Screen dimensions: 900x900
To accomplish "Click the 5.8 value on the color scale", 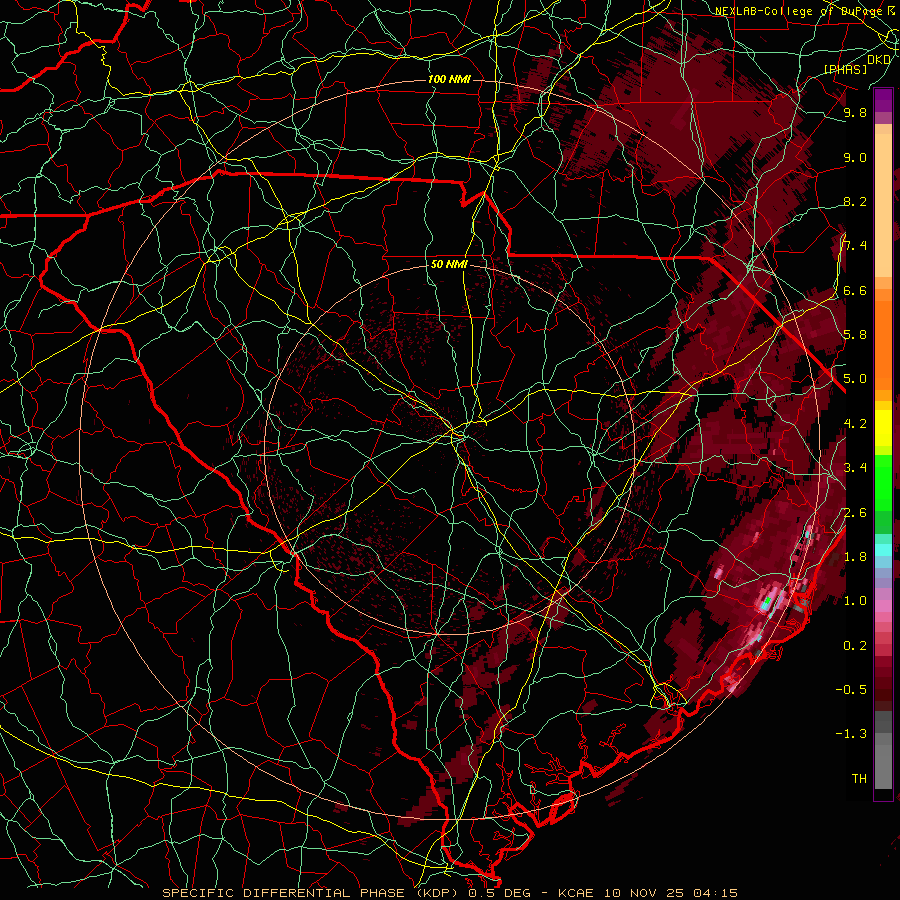I will [x=855, y=335].
